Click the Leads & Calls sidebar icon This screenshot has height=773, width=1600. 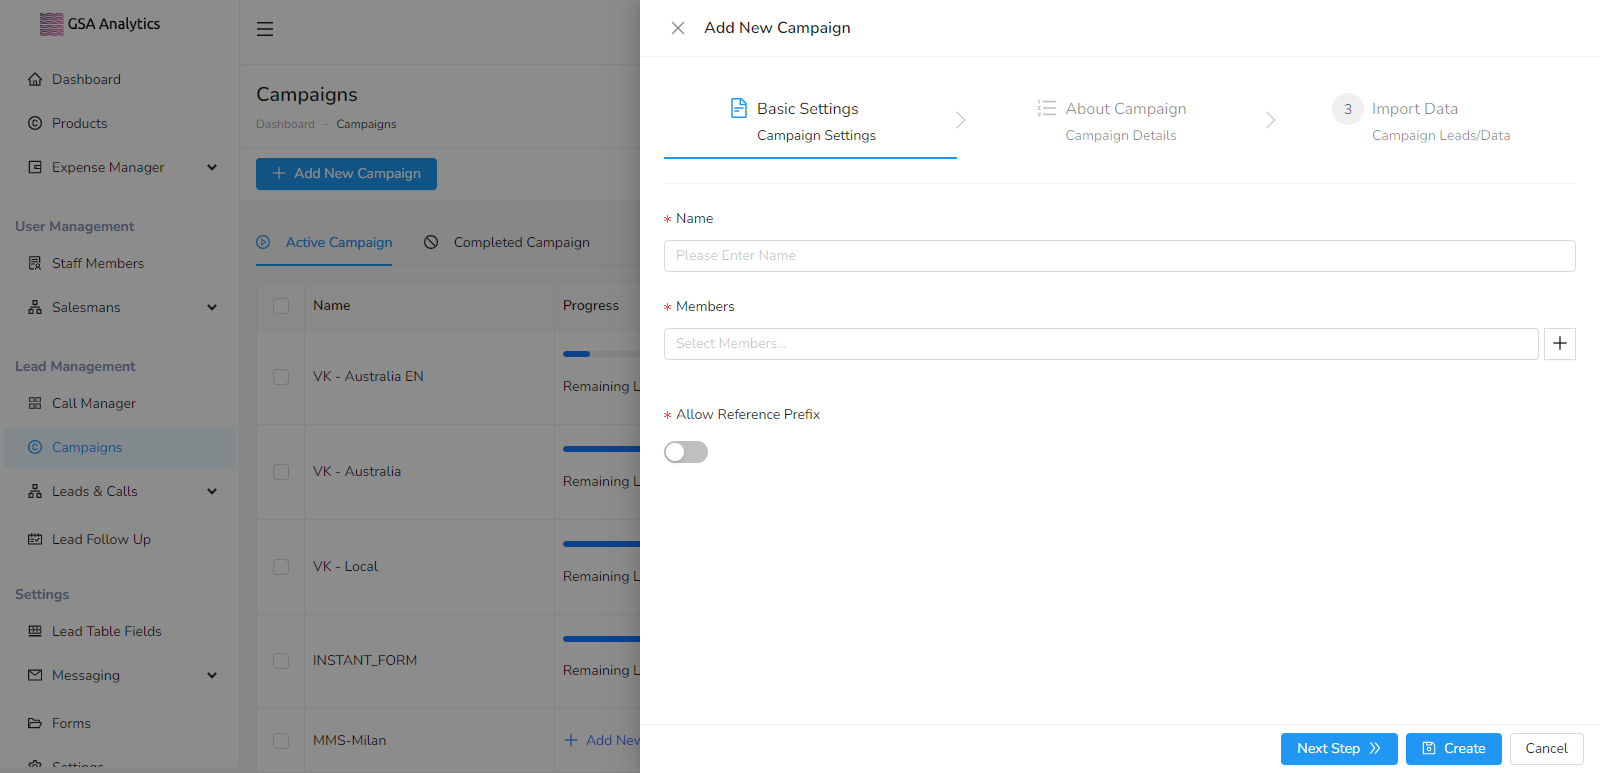tap(35, 491)
